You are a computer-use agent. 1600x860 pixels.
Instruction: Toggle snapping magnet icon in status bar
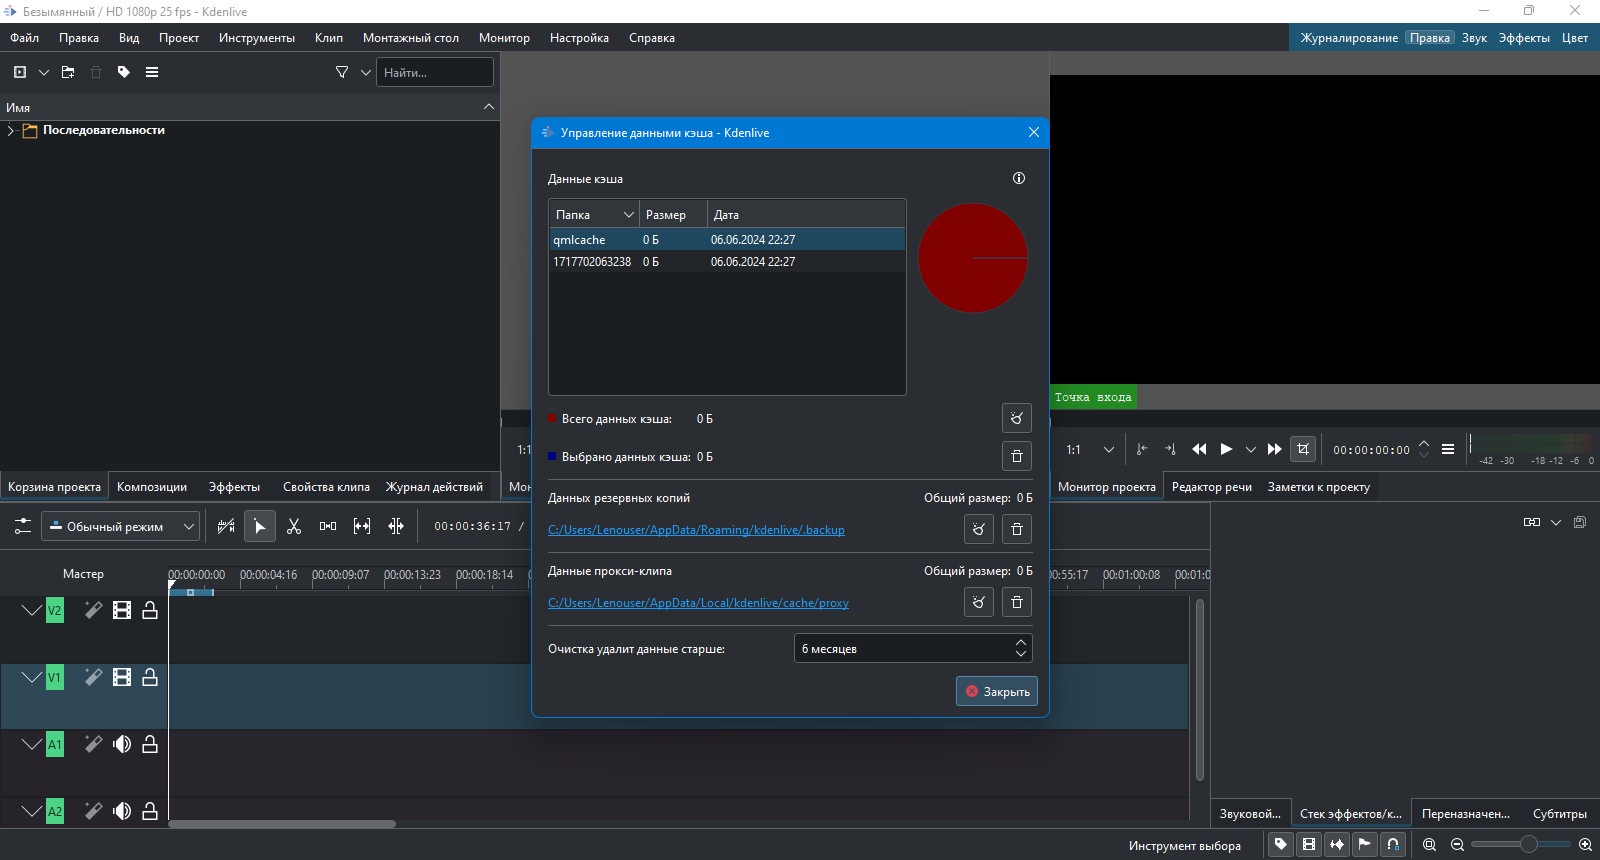pos(1393,845)
